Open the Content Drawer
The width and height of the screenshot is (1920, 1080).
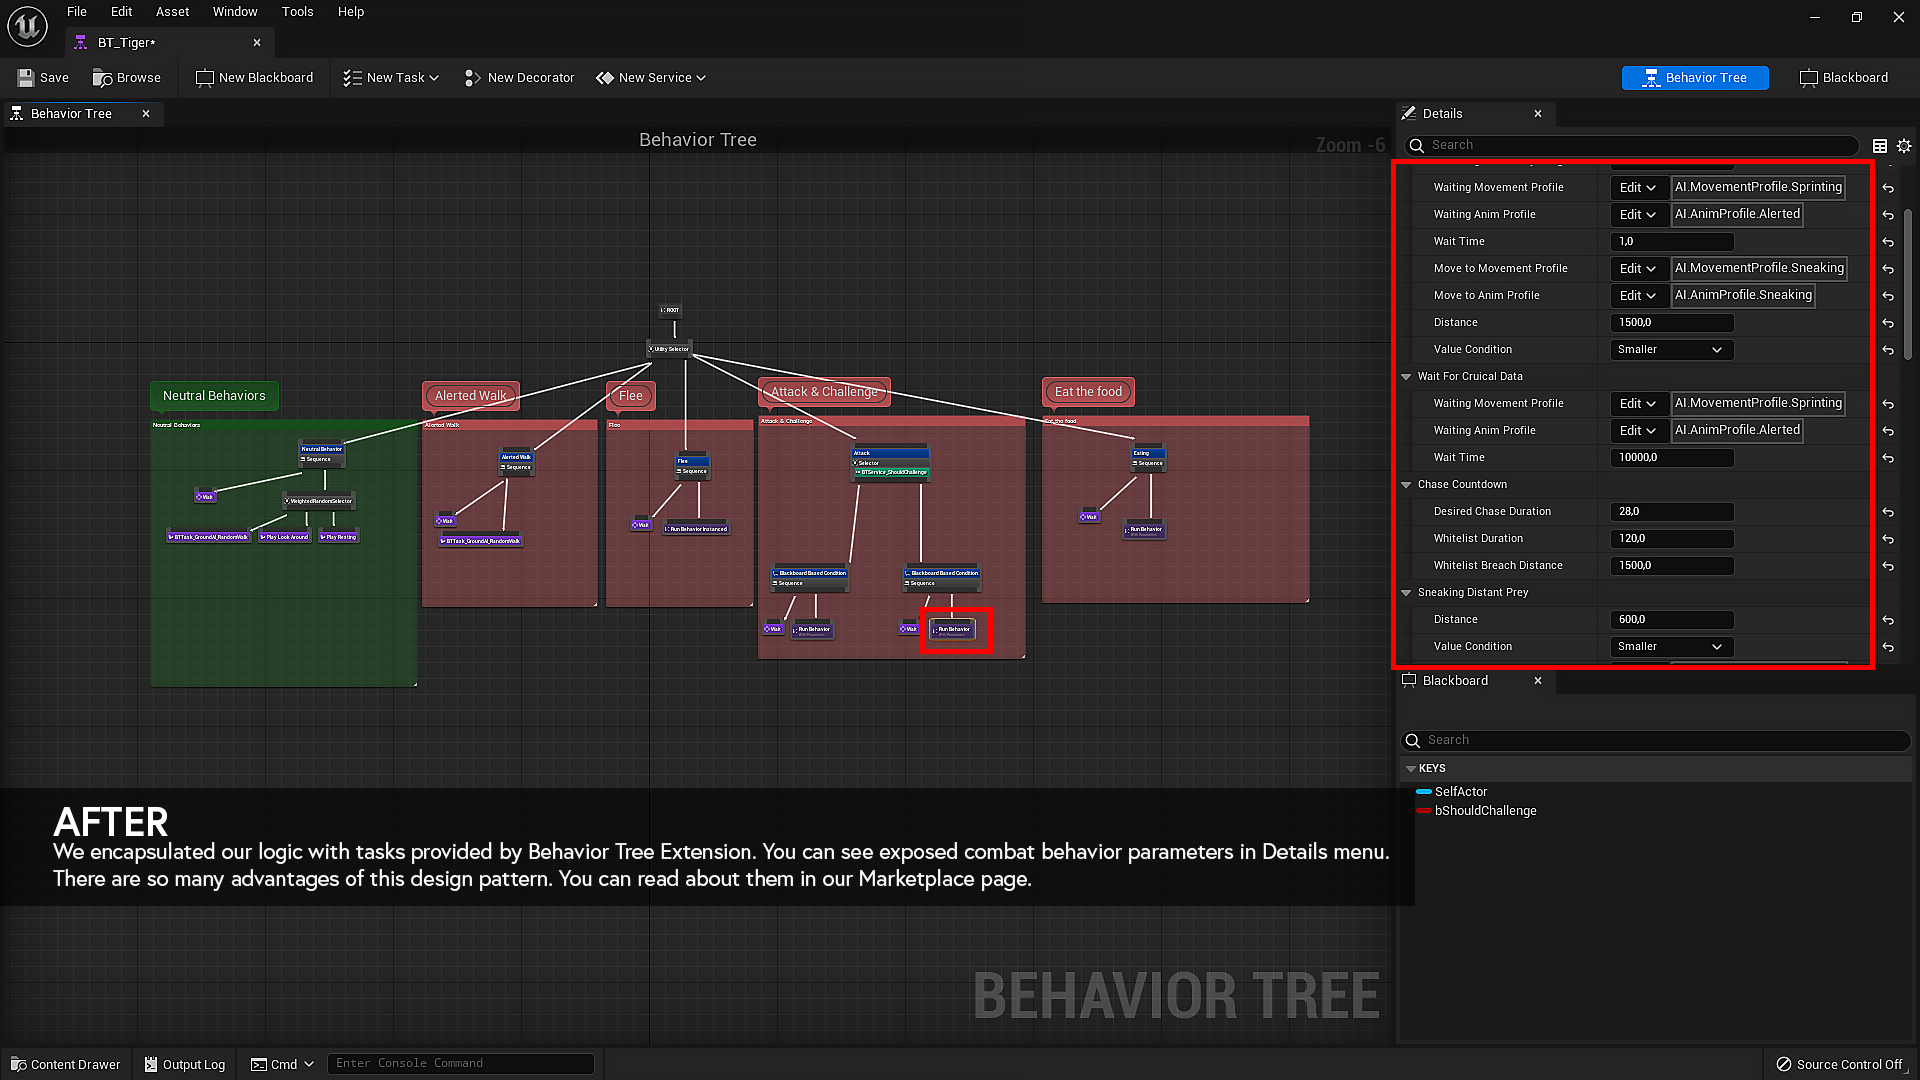66,1064
